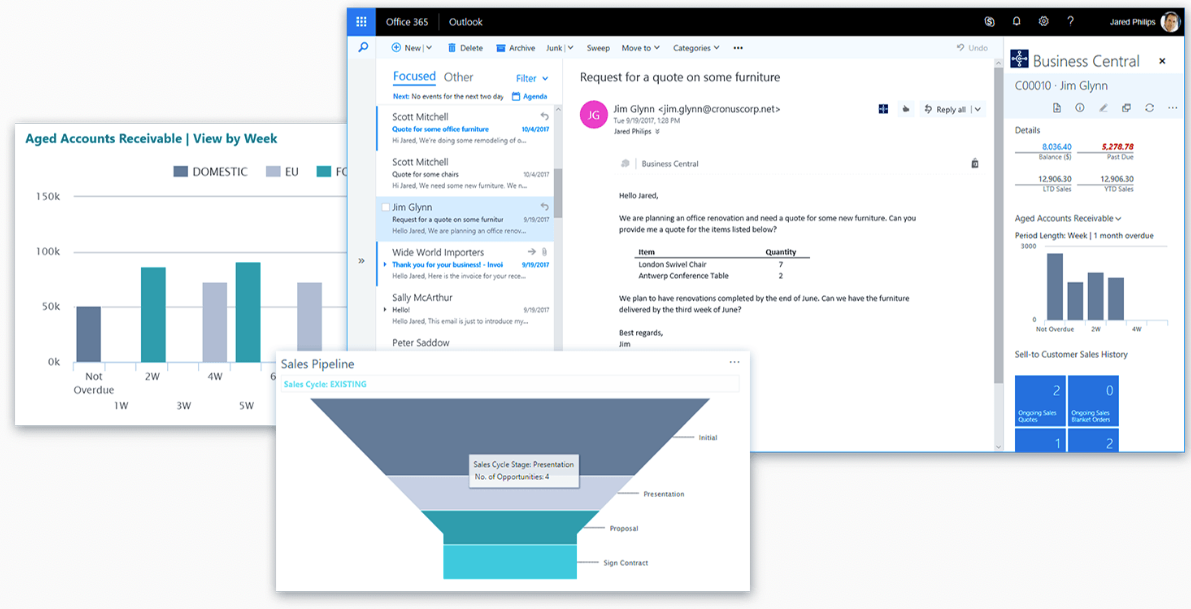Open the notifications bell
Viewport: 1191px width, 609px height.
click(x=1016, y=21)
